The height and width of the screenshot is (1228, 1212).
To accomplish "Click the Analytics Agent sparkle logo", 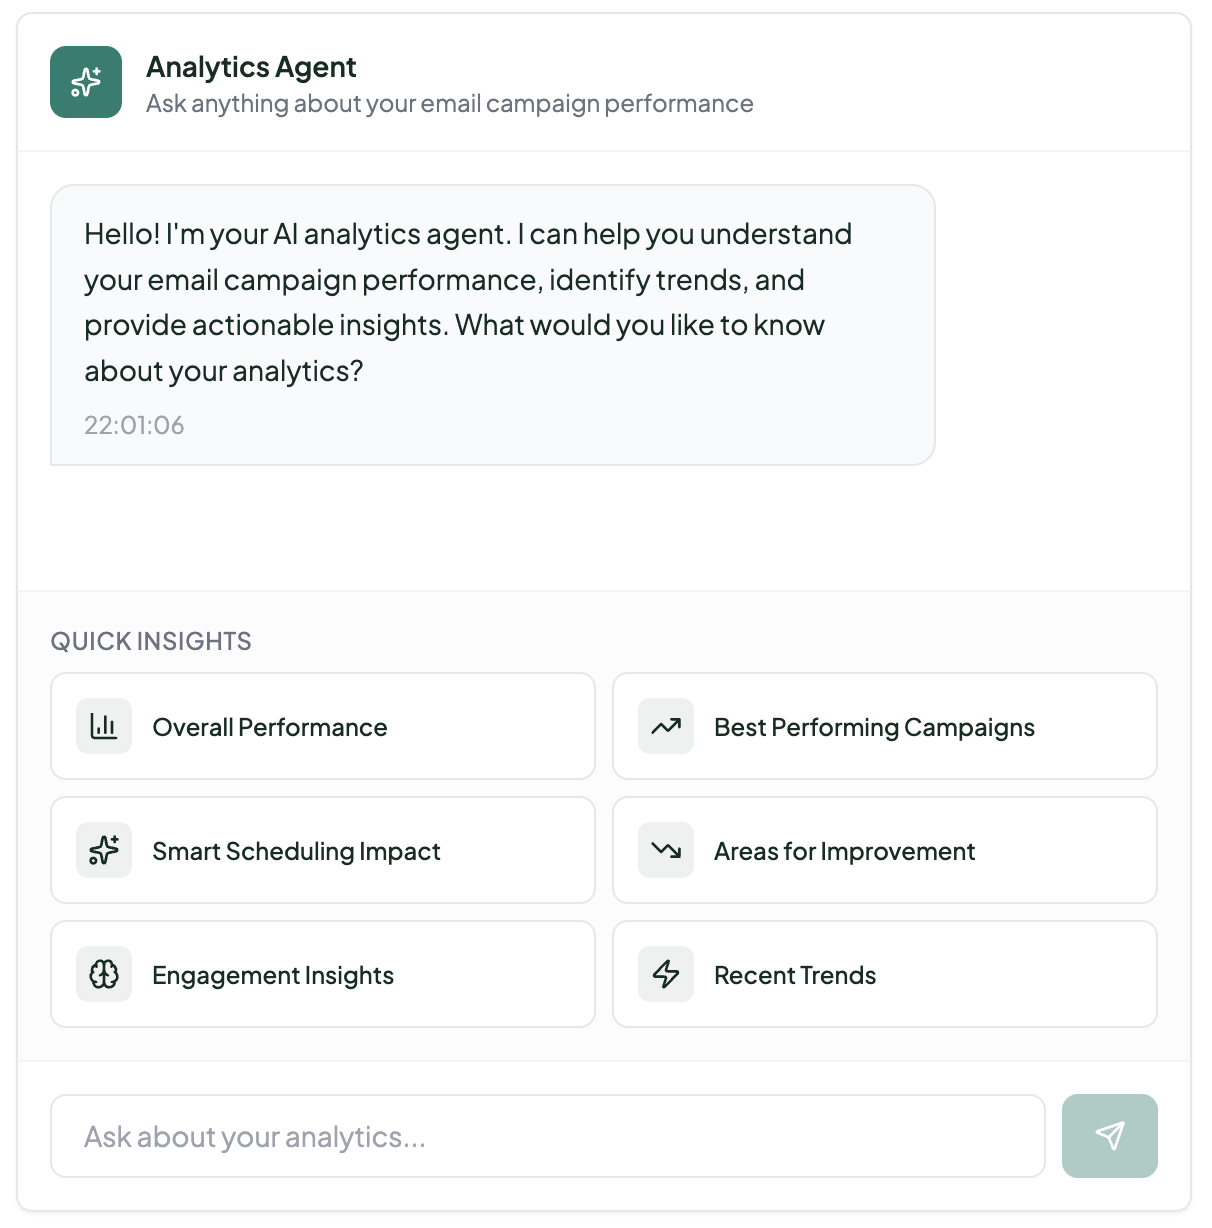I will coord(86,82).
